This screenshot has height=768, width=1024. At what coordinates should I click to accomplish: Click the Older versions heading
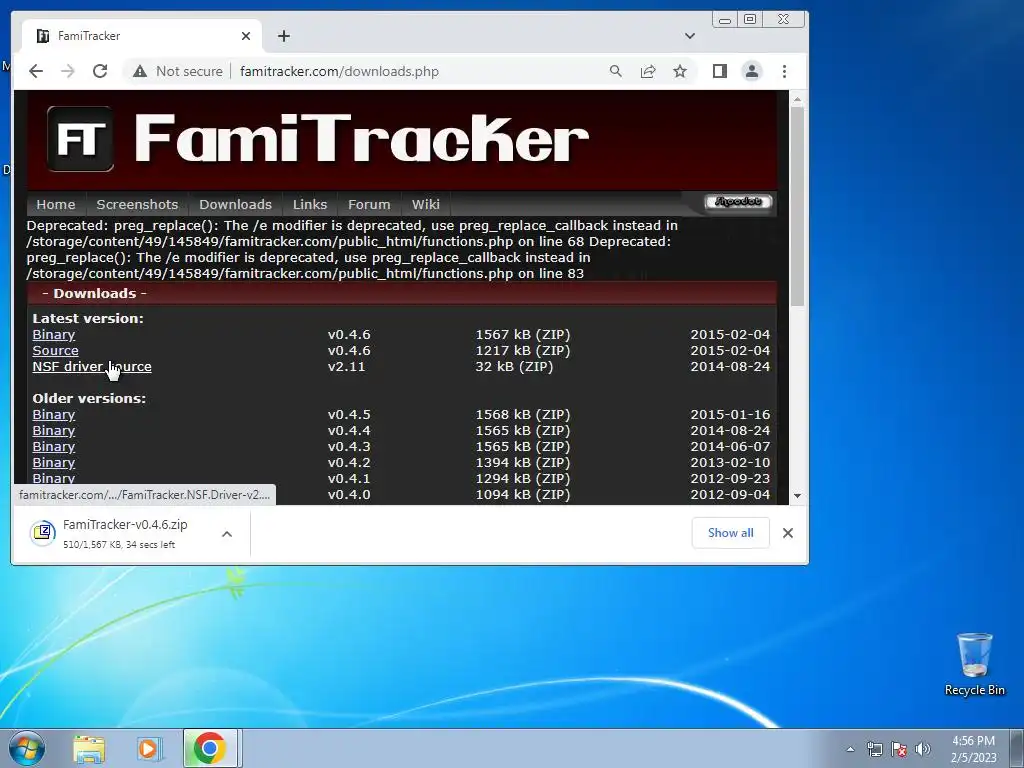click(x=89, y=398)
